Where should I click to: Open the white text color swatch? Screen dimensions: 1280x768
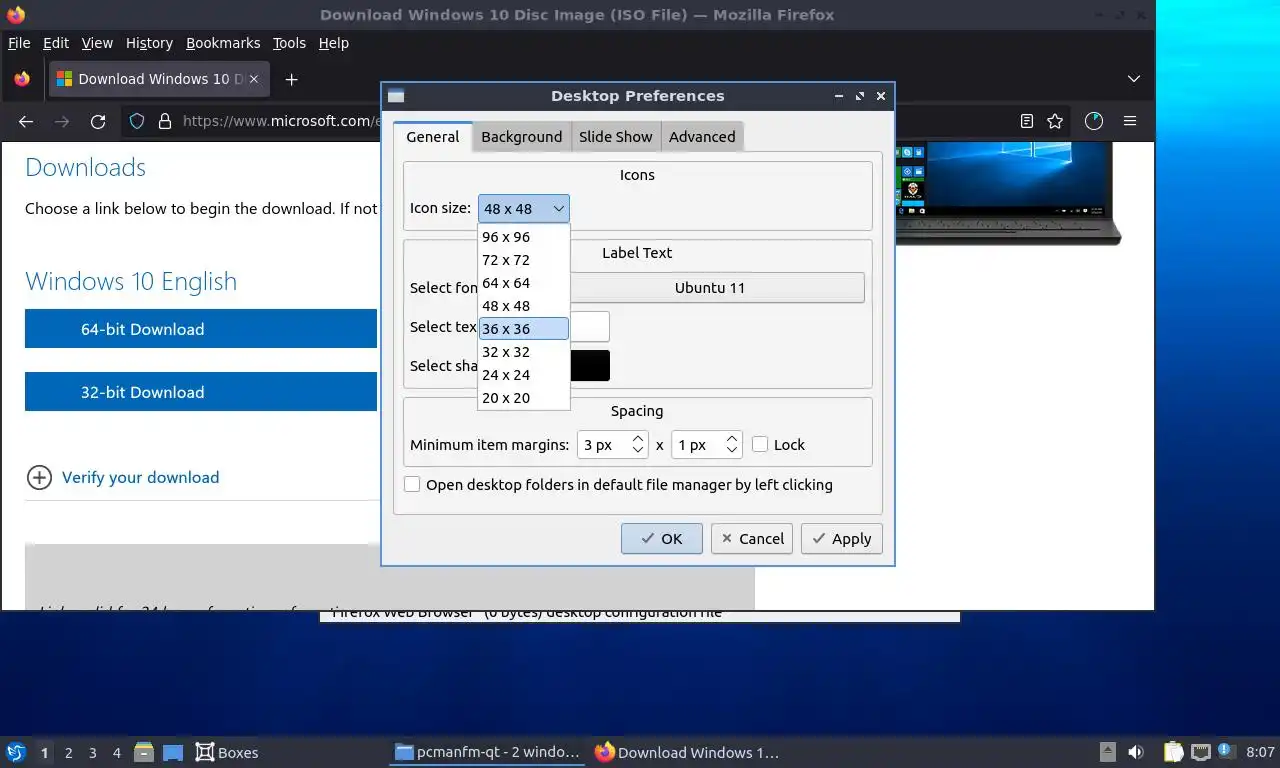590,327
